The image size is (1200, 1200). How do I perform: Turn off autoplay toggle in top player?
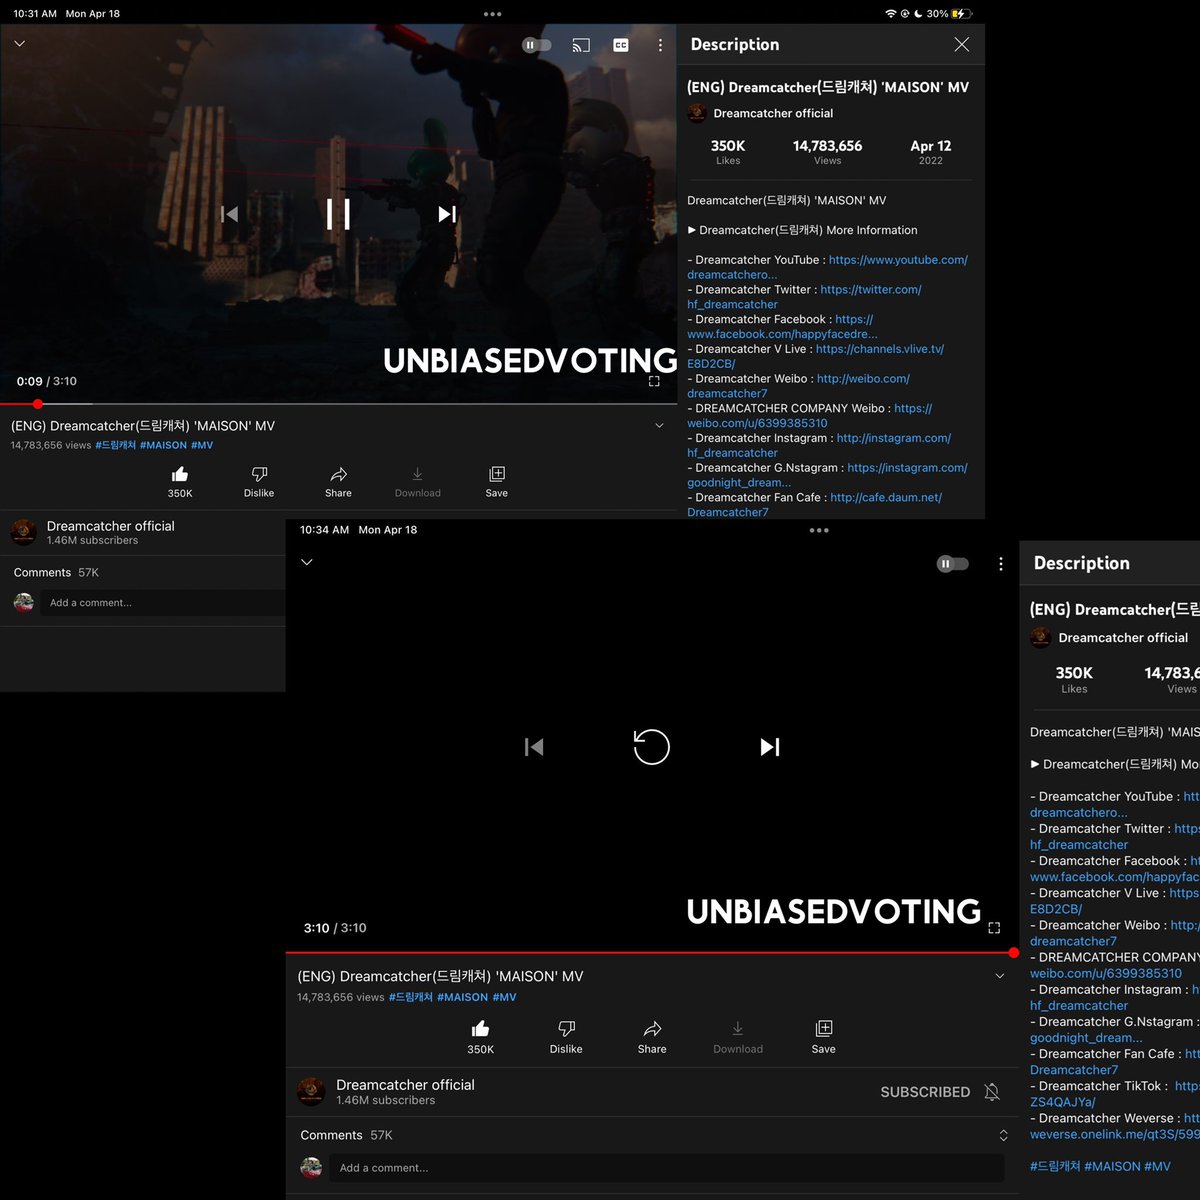537,45
